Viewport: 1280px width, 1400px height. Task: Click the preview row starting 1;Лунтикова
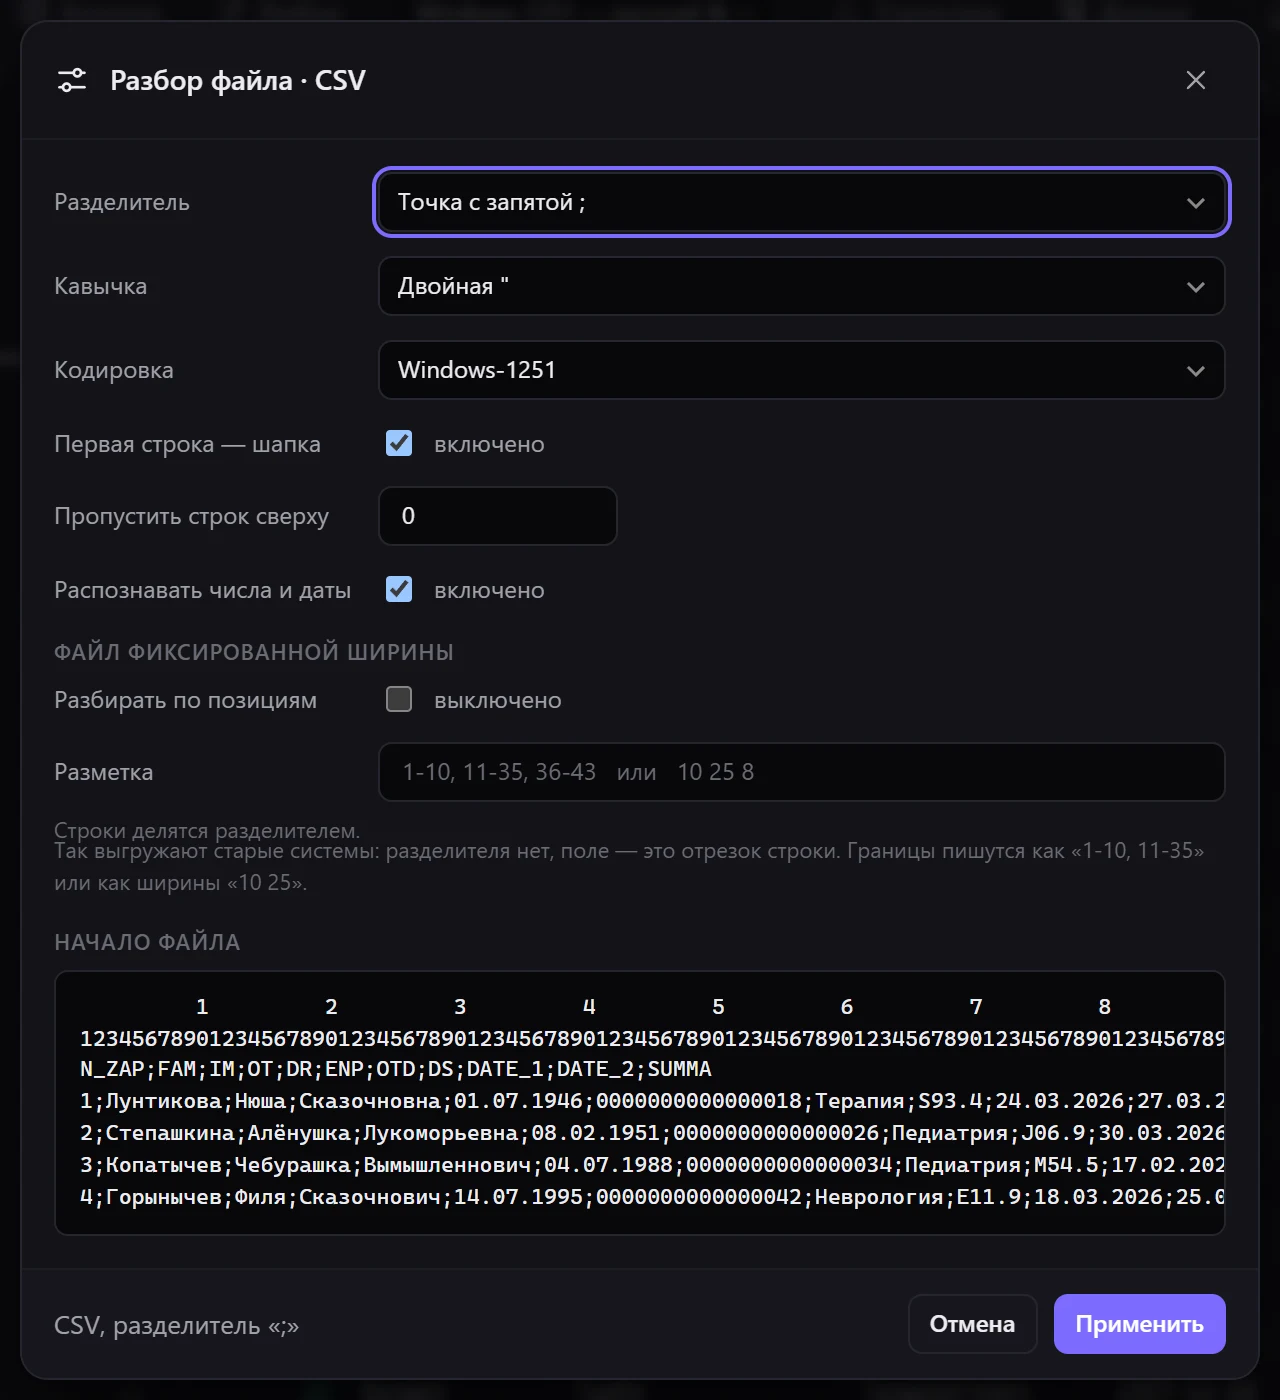(652, 1101)
